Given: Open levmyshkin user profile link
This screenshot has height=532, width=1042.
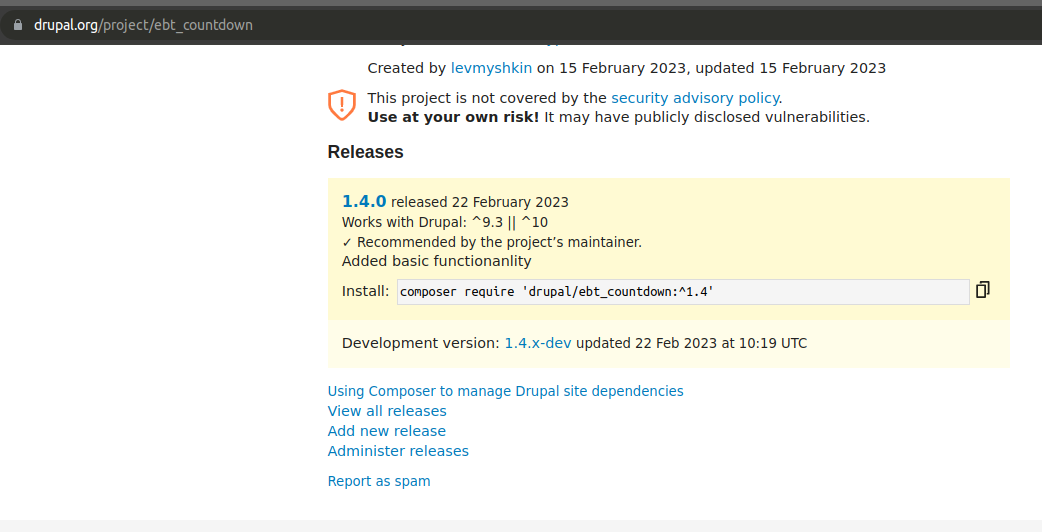Looking at the screenshot, I should [x=491, y=68].
